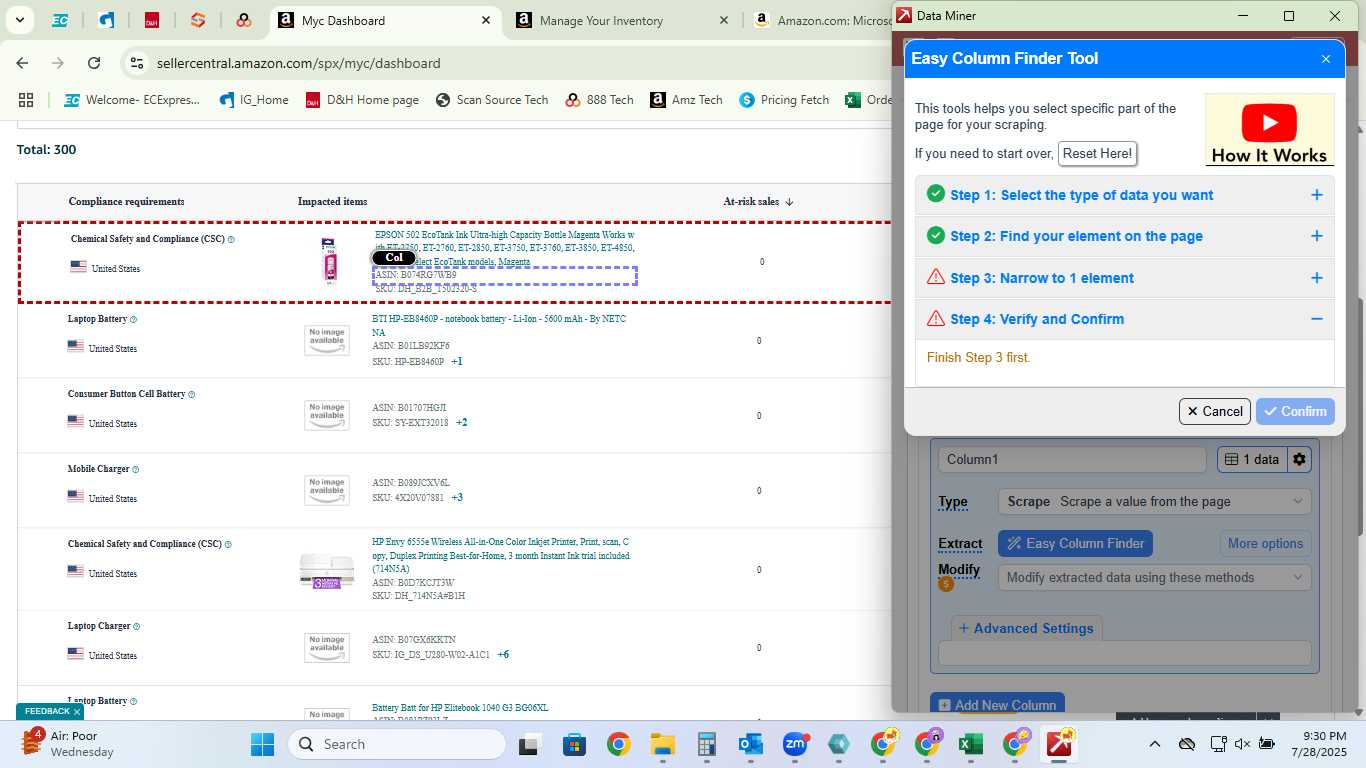
Task: Open 888 Tech bookmark
Action: [x=599, y=100]
